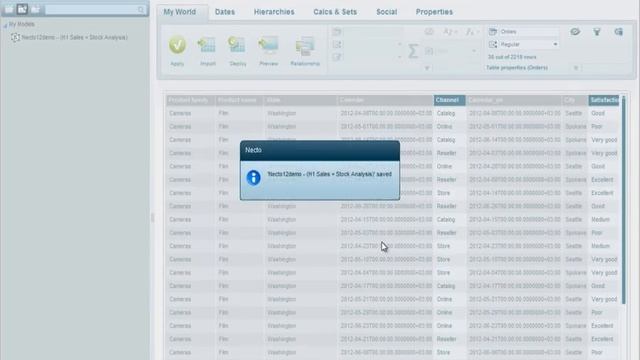Open the Relationships icon in the ribbon
This screenshot has width=640, height=360.
coord(305,46)
